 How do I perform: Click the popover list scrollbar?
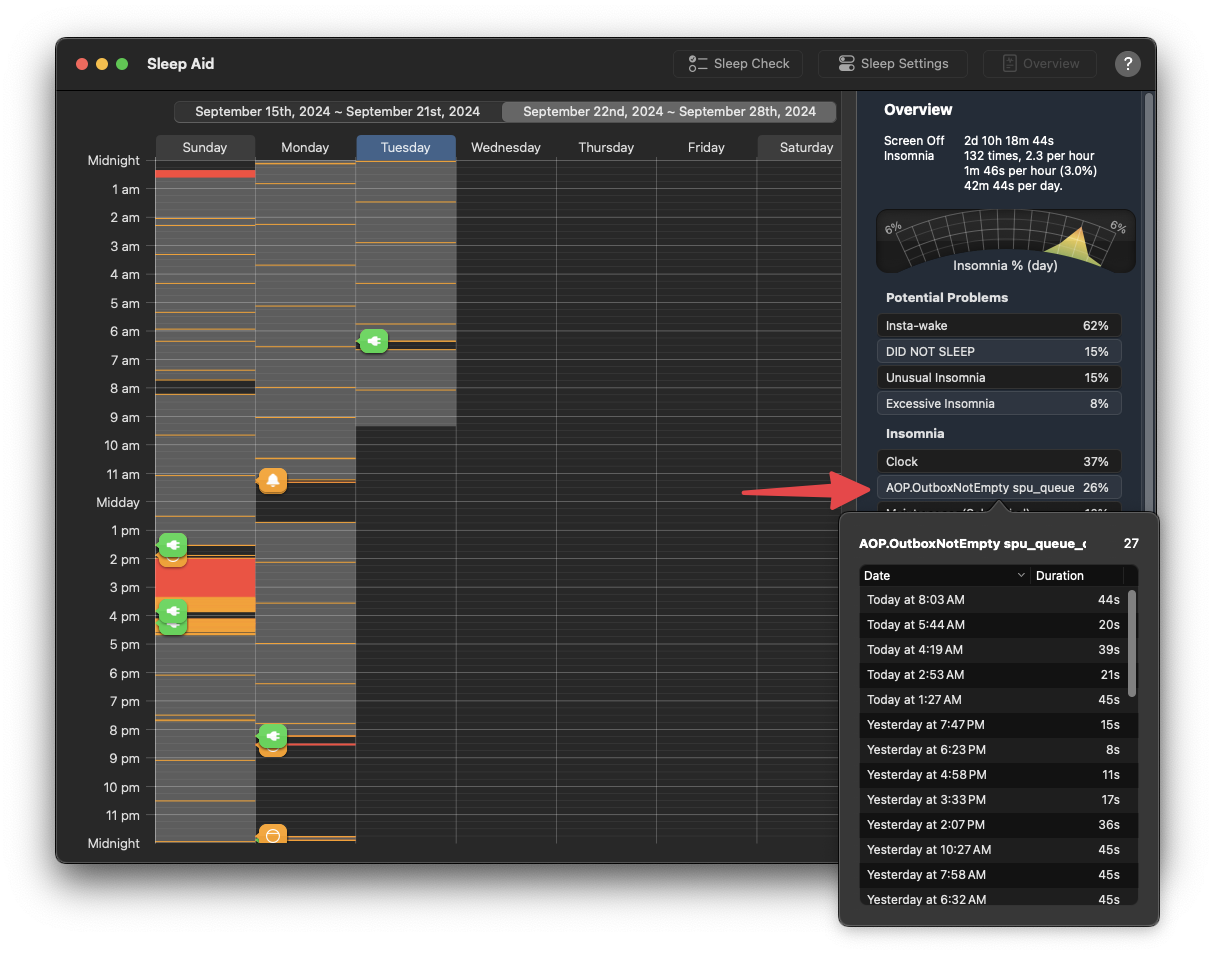[x=1132, y=643]
